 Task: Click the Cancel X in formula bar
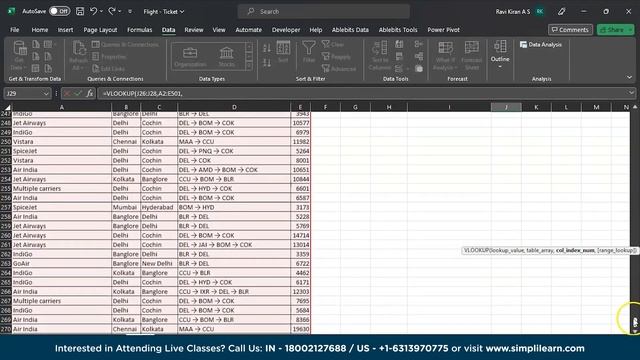(x=67, y=93)
